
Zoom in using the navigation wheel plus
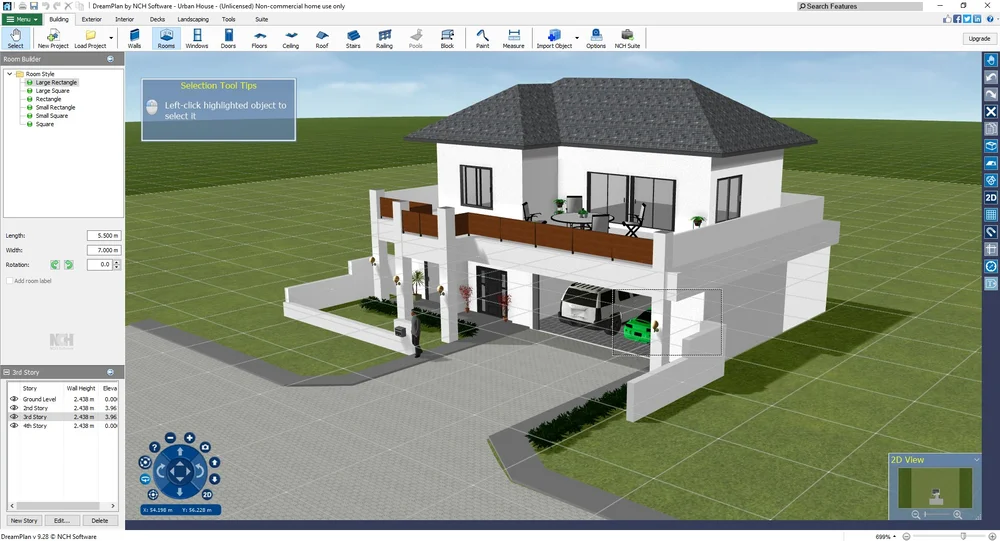tap(189, 438)
